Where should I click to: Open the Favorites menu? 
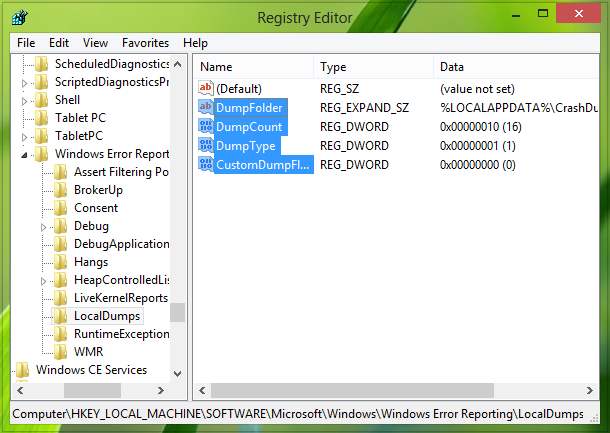pos(145,43)
